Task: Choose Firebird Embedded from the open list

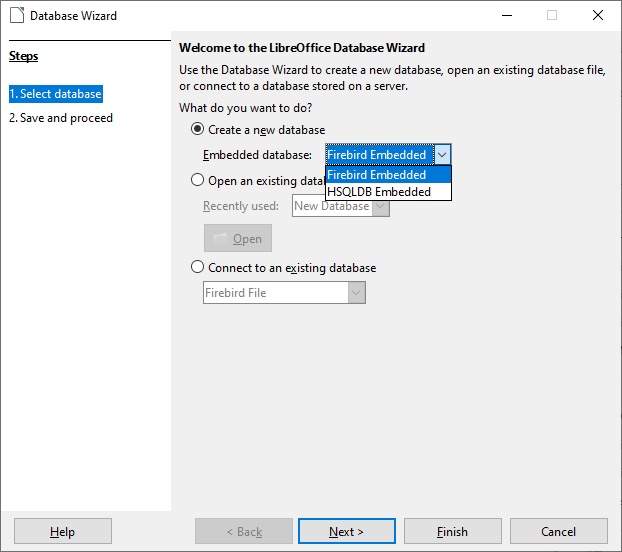Action: [x=388, y=174]
